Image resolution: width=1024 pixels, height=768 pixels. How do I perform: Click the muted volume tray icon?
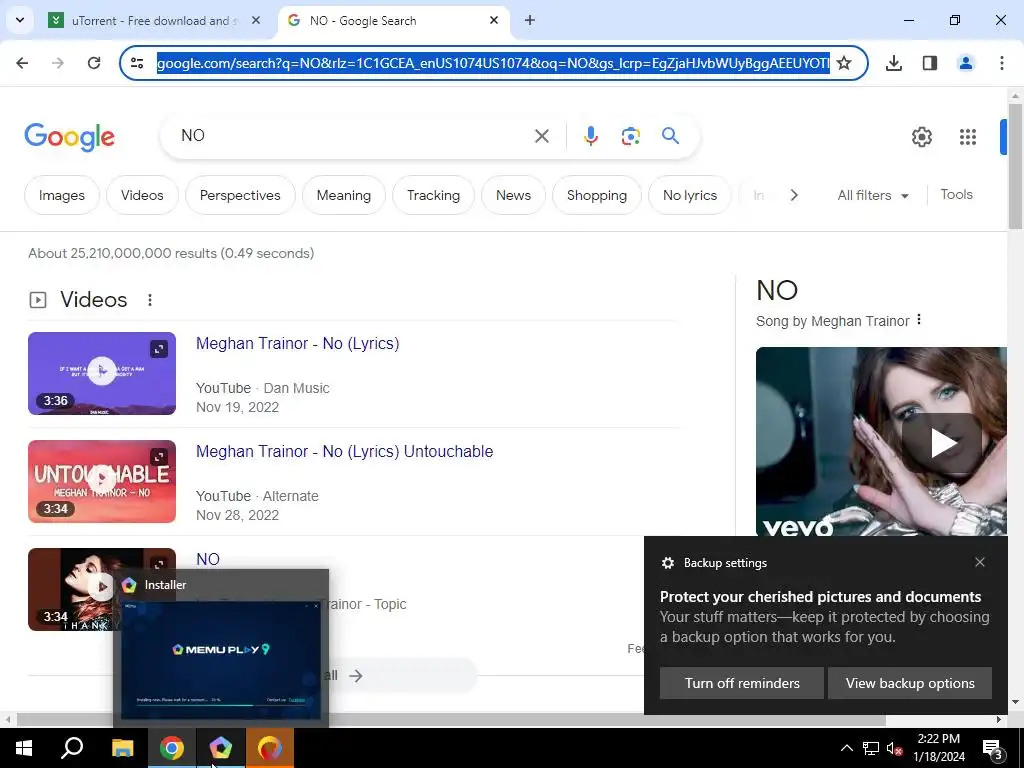[894, 749]
